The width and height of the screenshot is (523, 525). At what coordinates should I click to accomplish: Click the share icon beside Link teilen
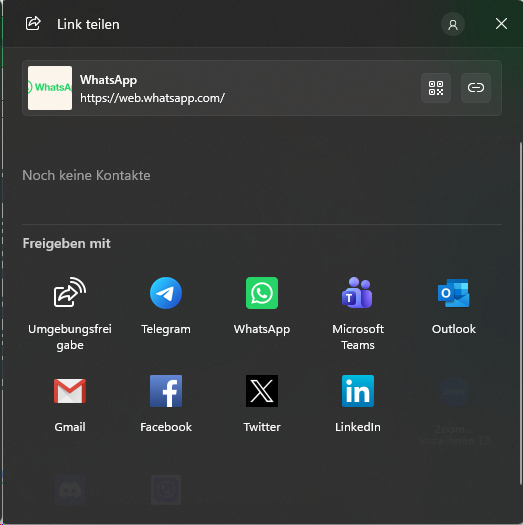pyautogui.click(x=33, y=24)
